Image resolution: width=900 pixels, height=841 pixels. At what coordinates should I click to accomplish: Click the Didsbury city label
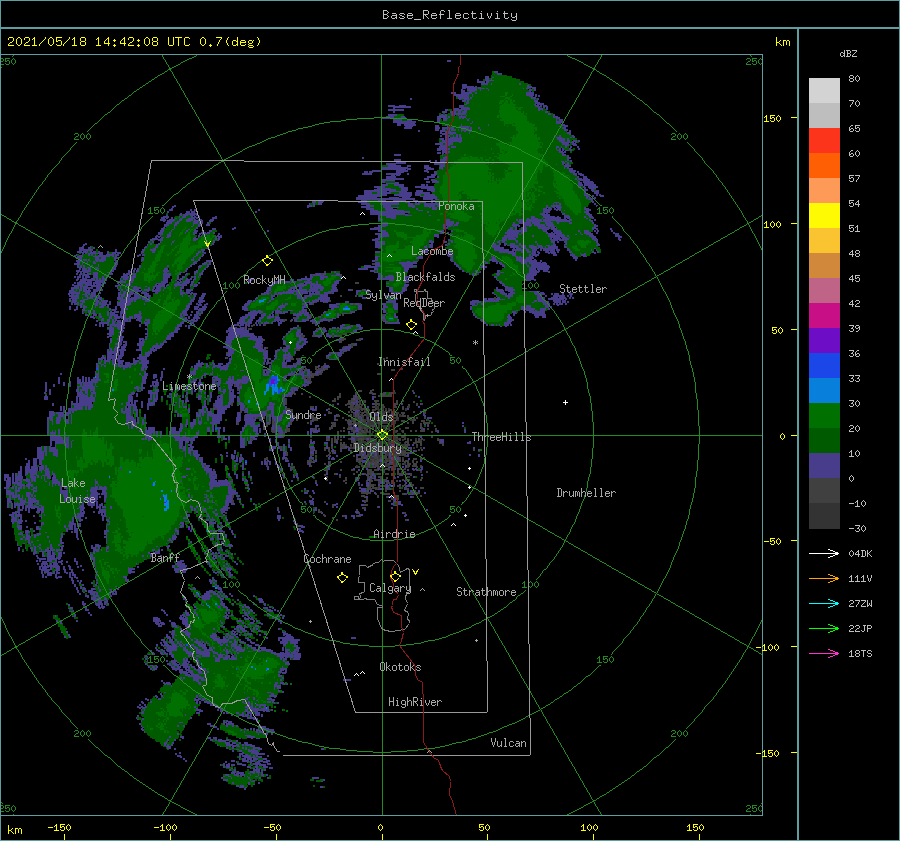[377, 448]
